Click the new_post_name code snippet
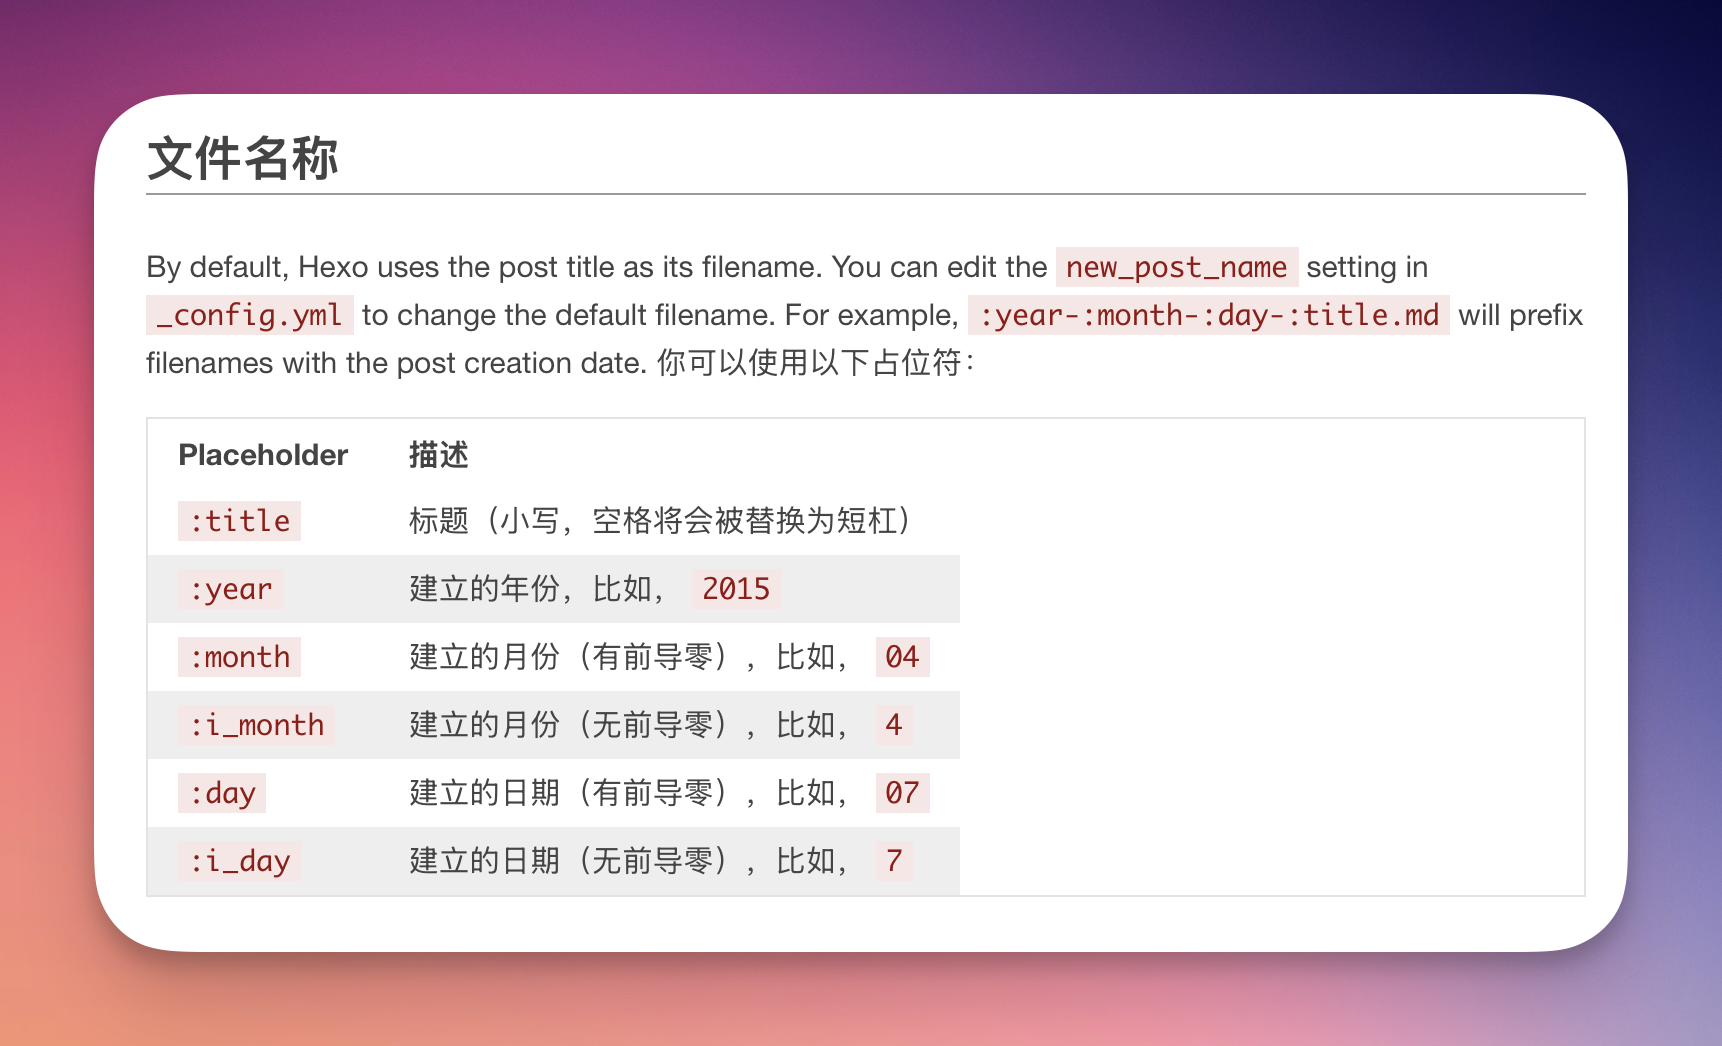Screen dimensions: 1722x1046 tap(1177, 267)
